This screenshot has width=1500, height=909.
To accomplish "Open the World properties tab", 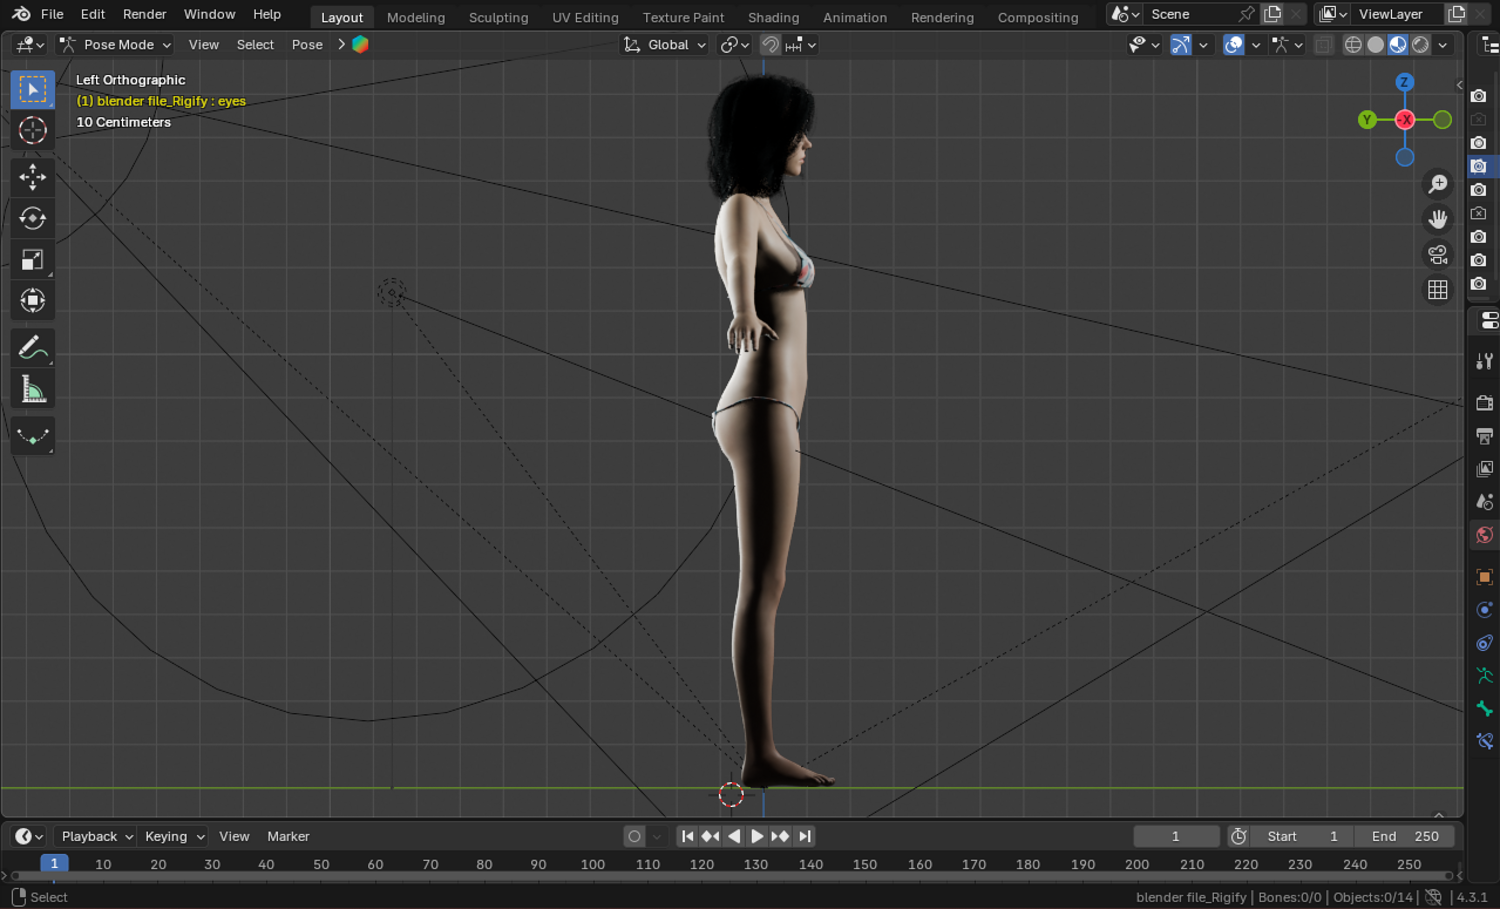I will 1485,535.
